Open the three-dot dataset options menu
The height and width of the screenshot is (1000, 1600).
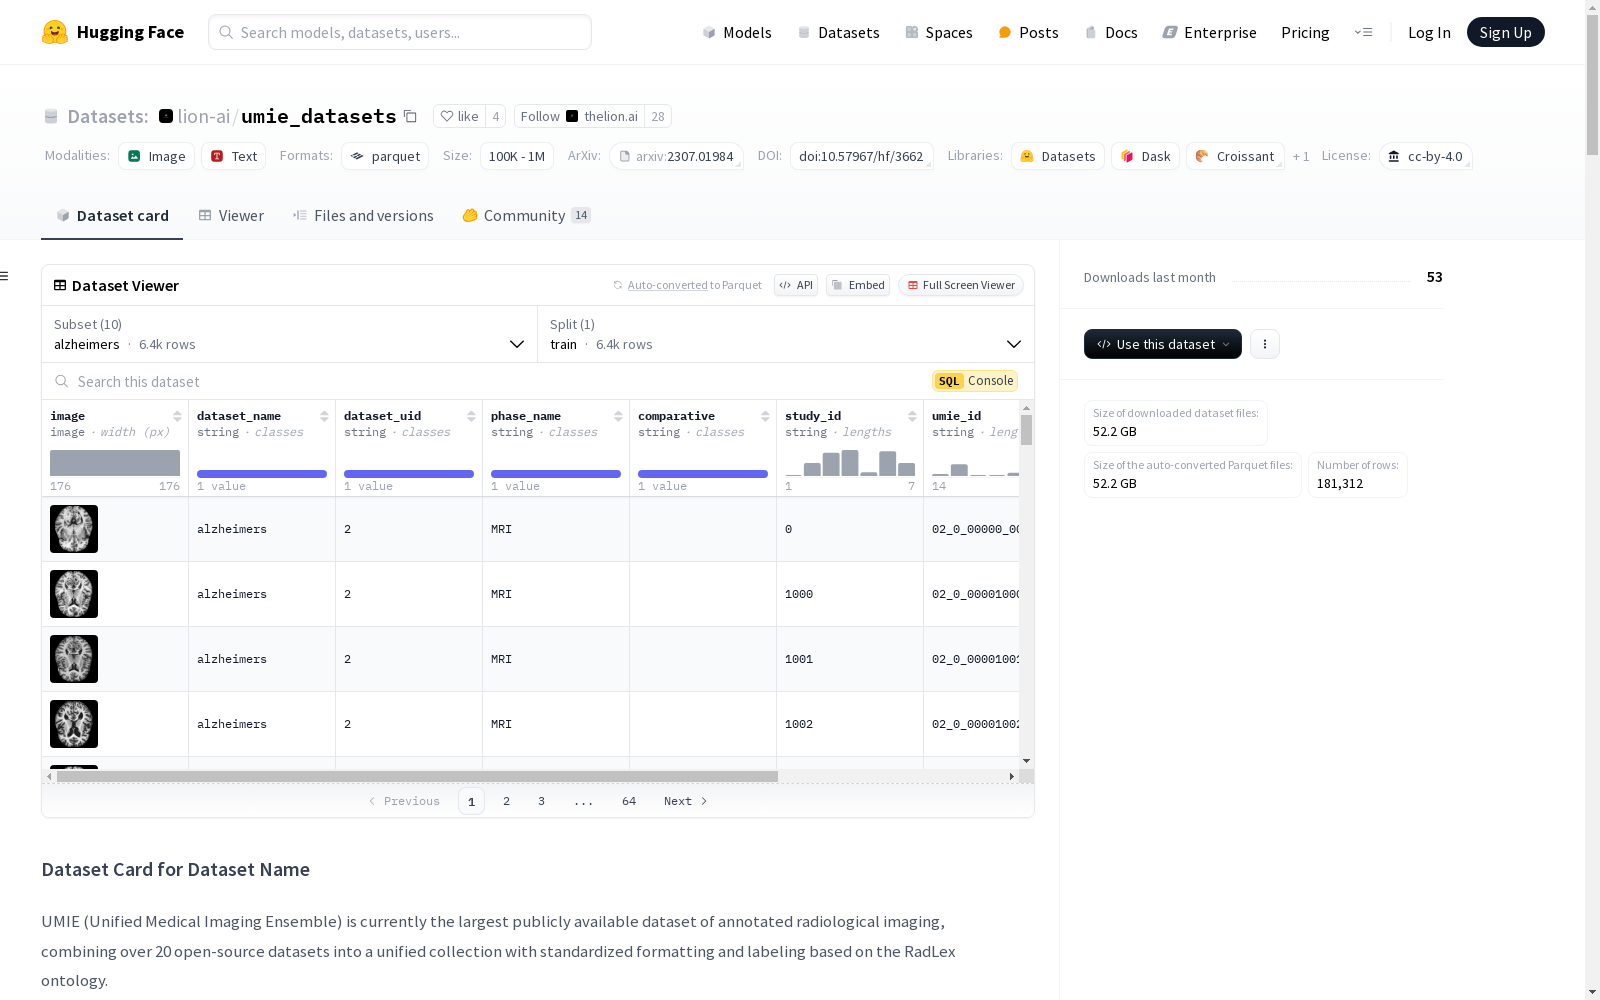1265,344
